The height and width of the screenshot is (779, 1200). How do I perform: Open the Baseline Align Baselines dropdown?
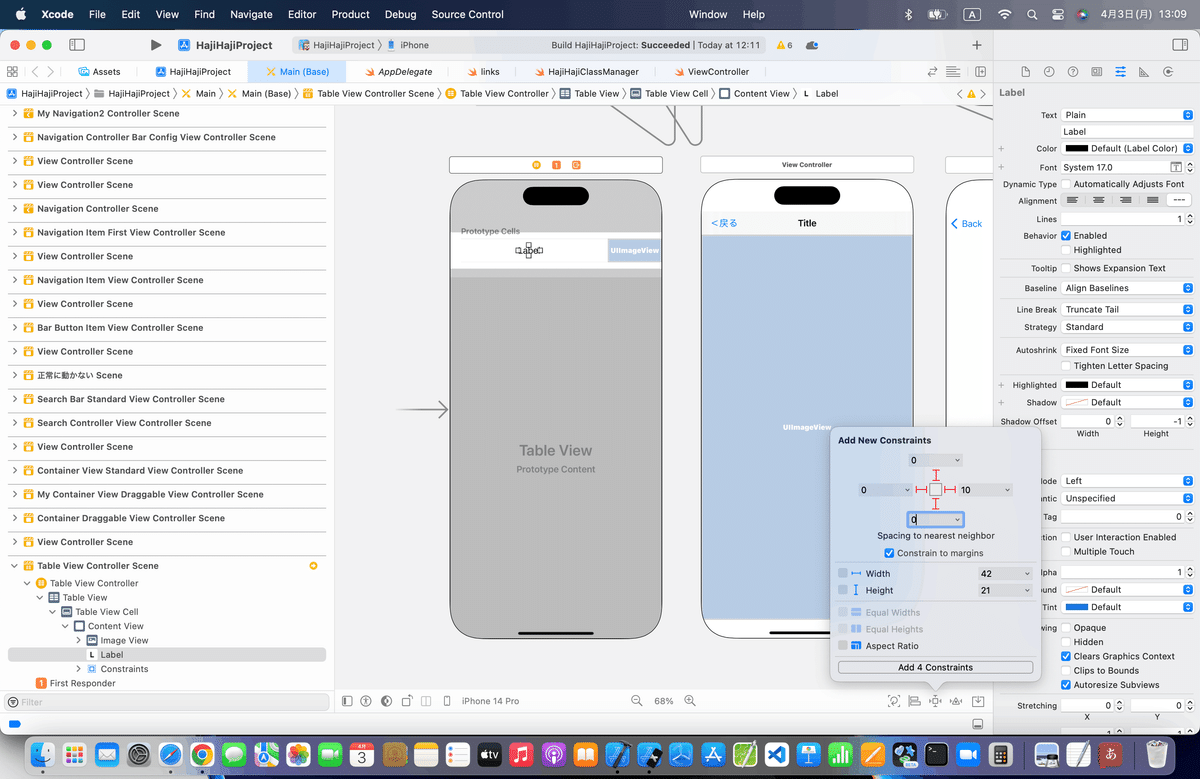click(x=1127, y=288)
